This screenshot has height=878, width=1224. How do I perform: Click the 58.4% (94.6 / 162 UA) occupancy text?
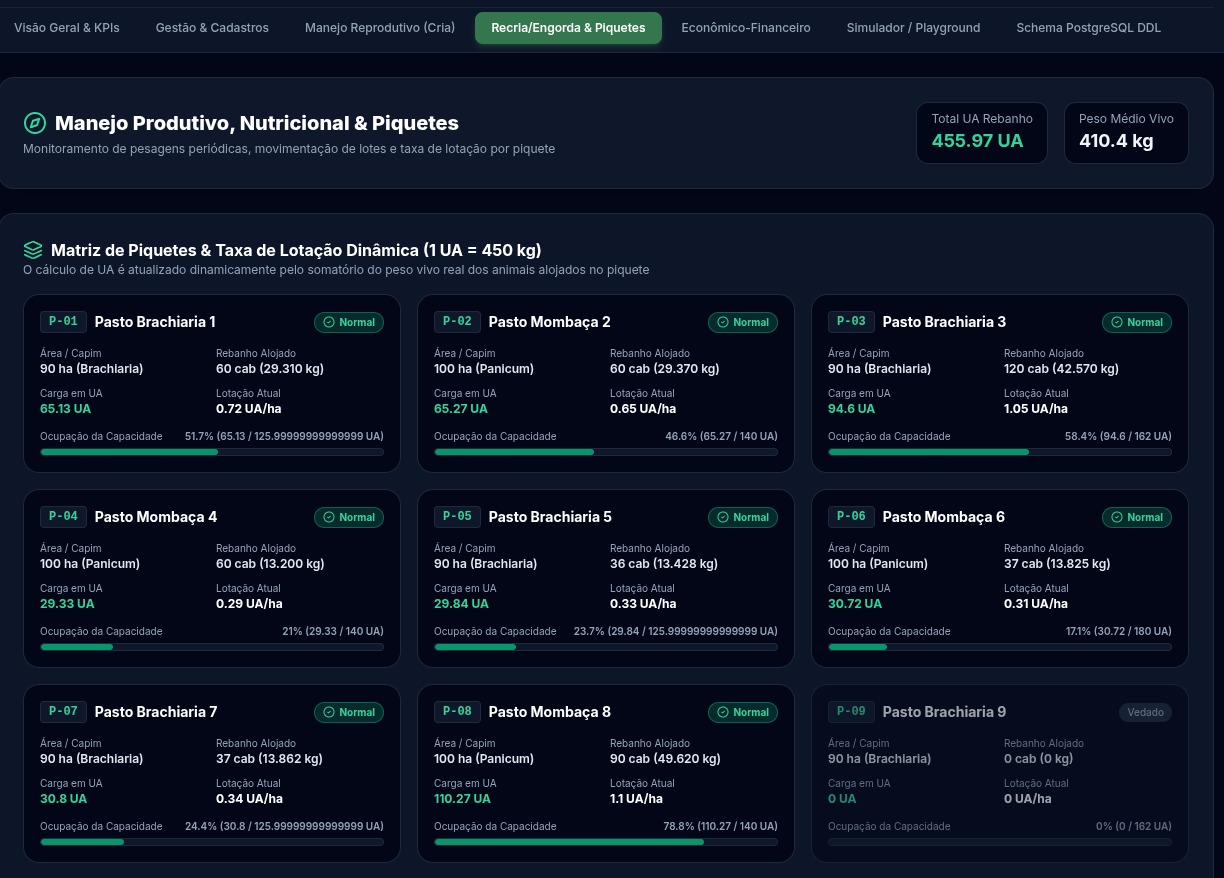click(1118, 436)
